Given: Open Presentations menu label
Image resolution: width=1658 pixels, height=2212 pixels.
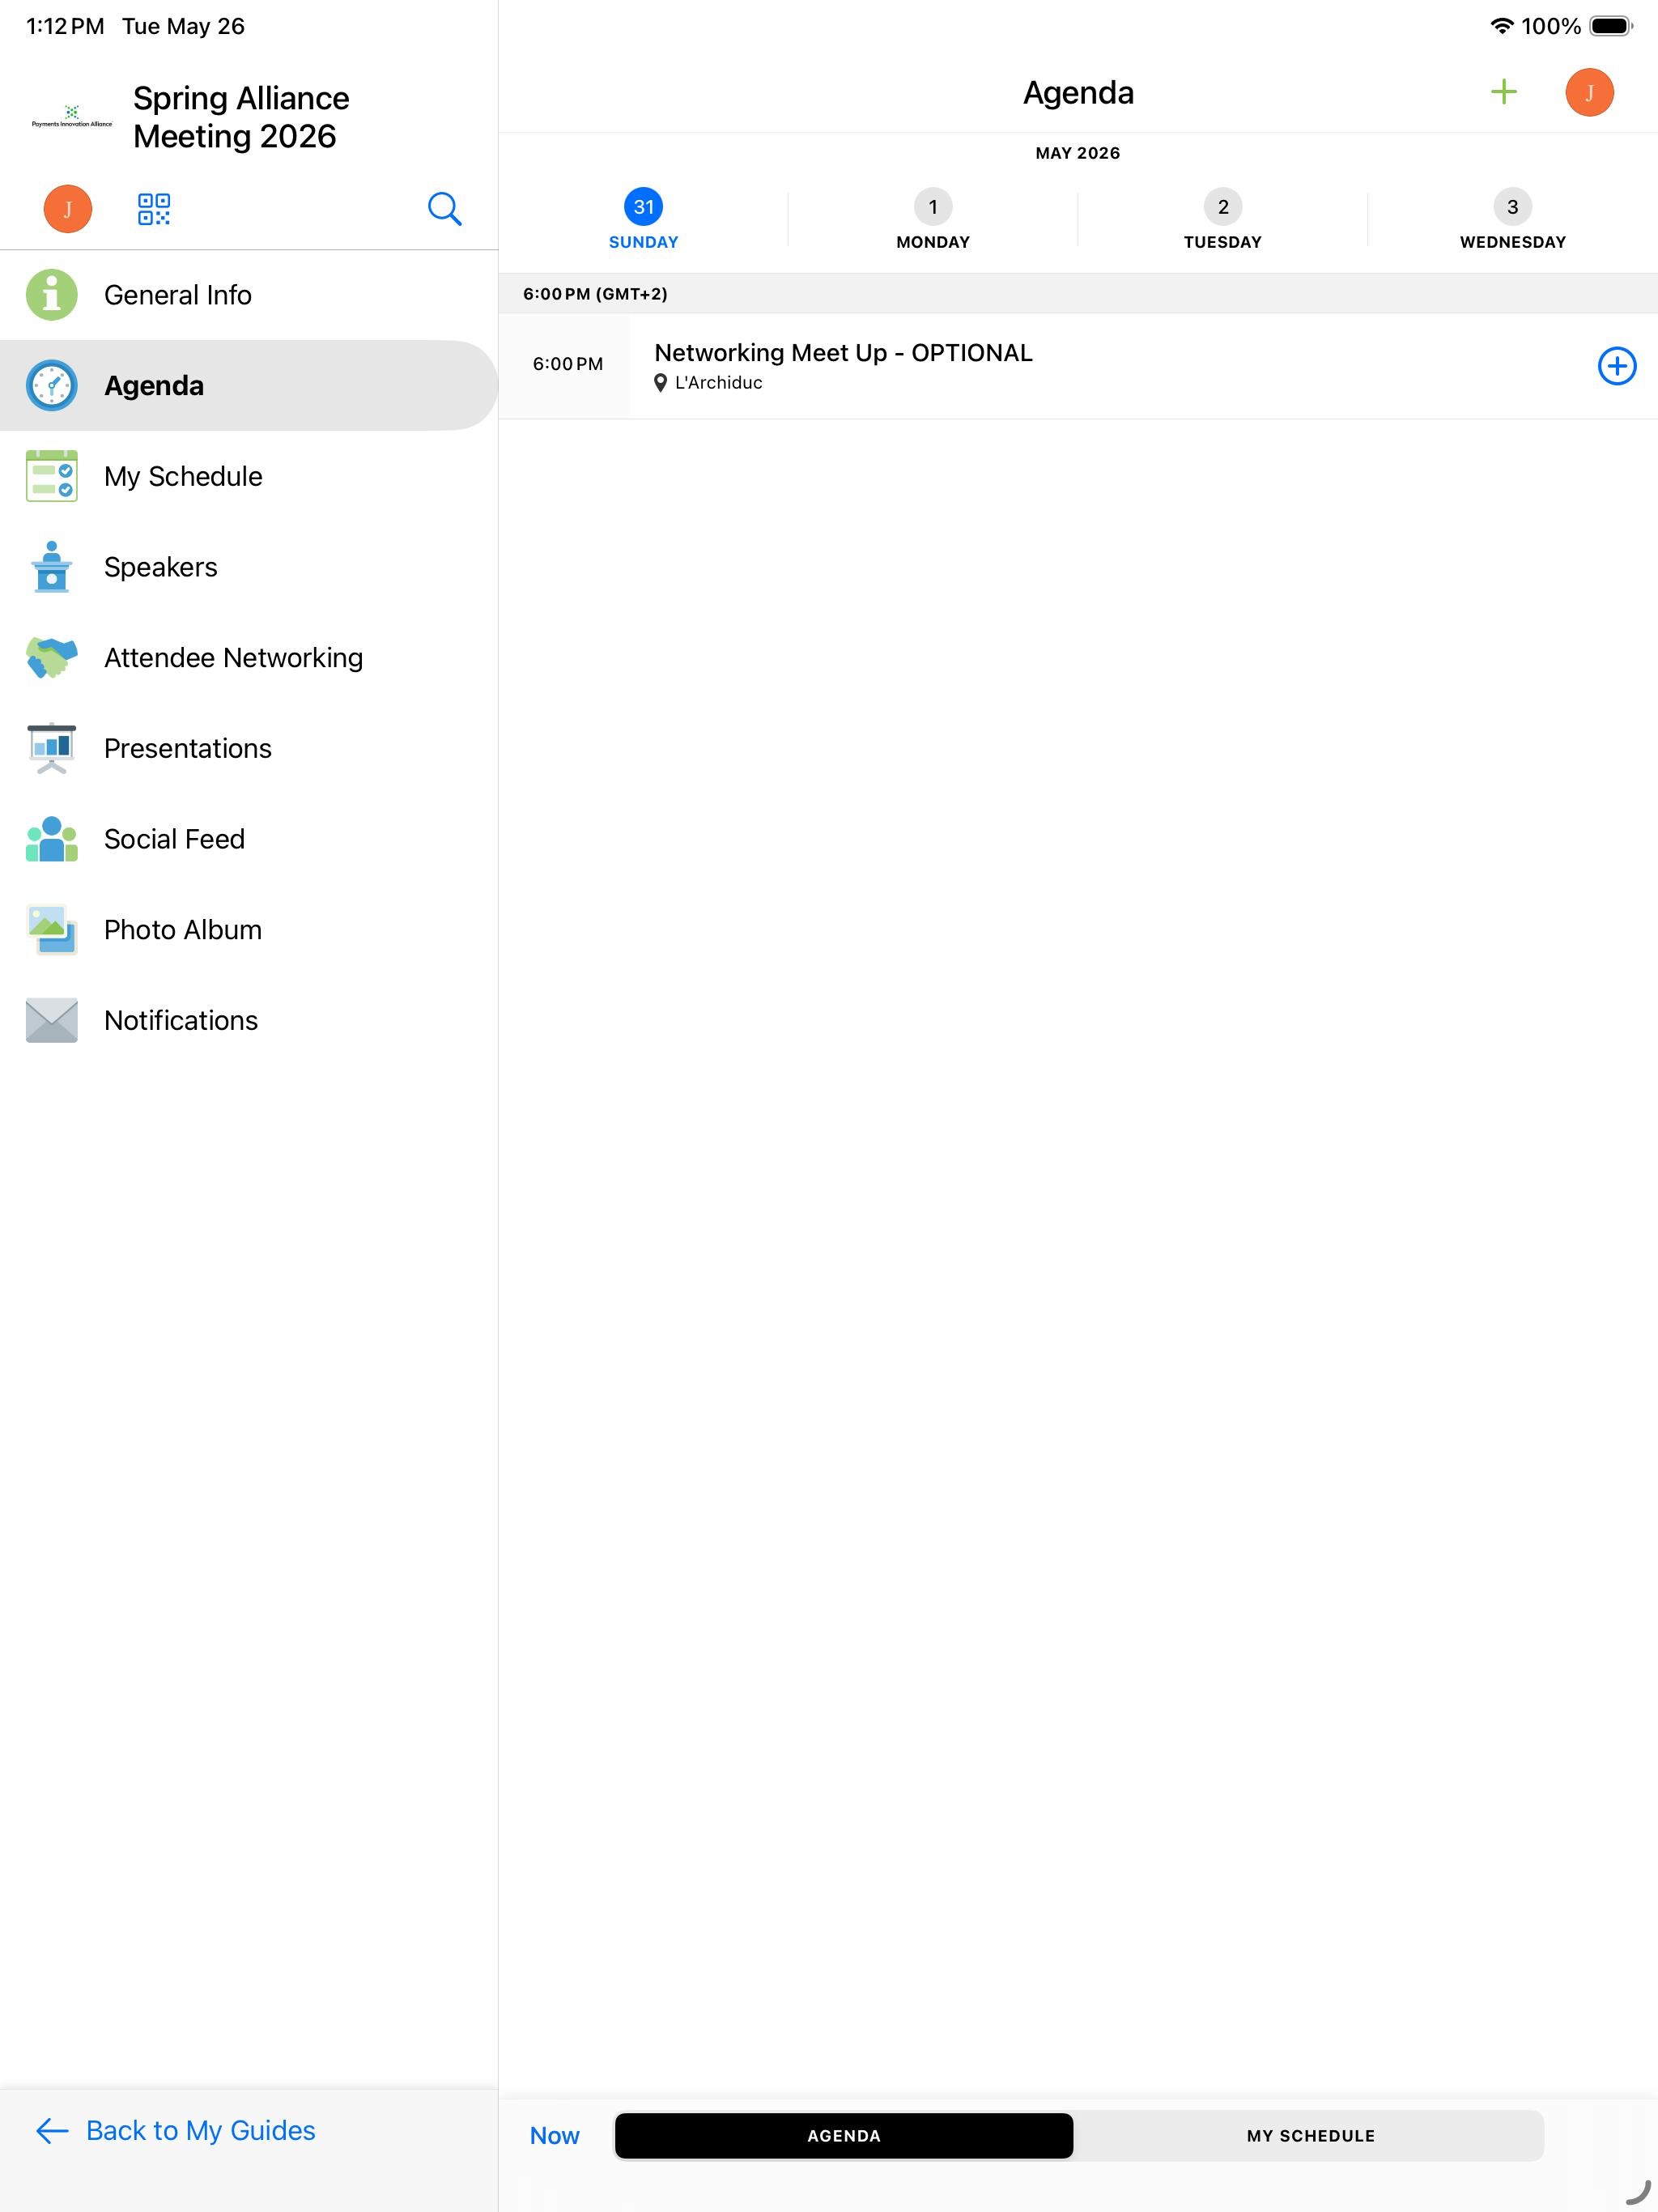Looking at the screenshot, I should coord(188,748).
